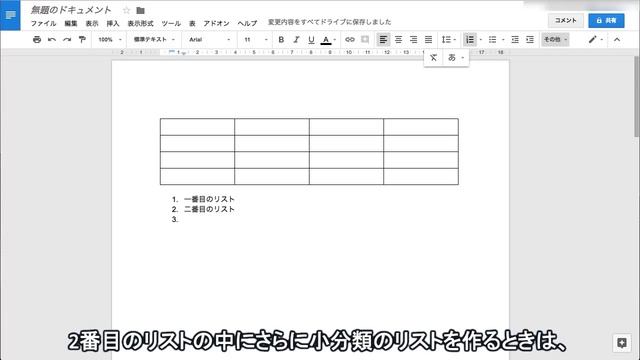Expand bulleted list style dropdown arrow
The height and width of the screenshot is (360, 640).
503,40
